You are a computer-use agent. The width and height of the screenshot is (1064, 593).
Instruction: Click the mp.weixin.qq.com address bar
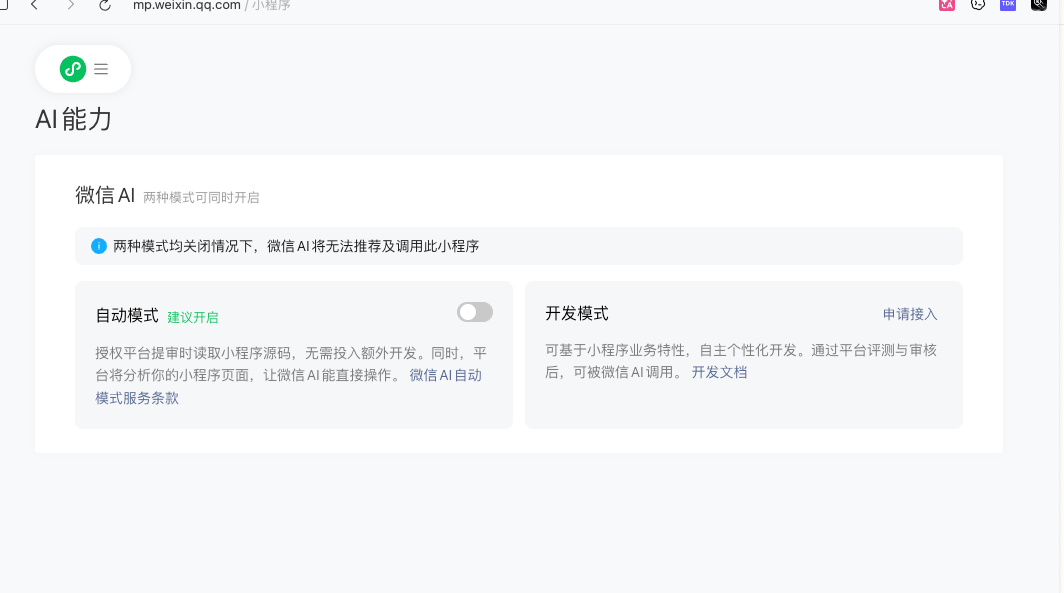coord(187,5)
